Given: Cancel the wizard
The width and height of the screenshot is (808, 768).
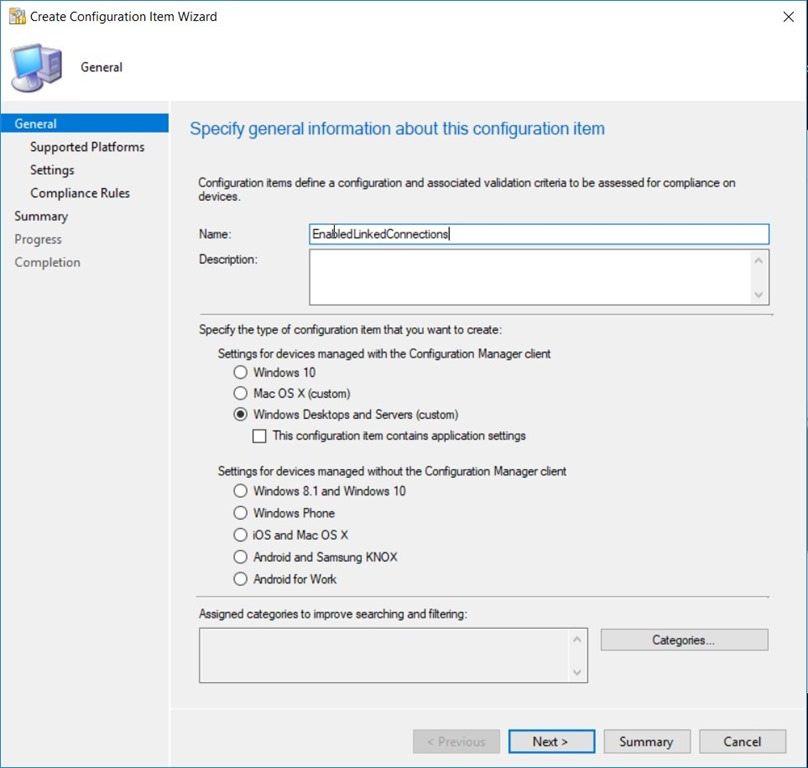Looking at the screenshot, I should [x=742, y=741].
